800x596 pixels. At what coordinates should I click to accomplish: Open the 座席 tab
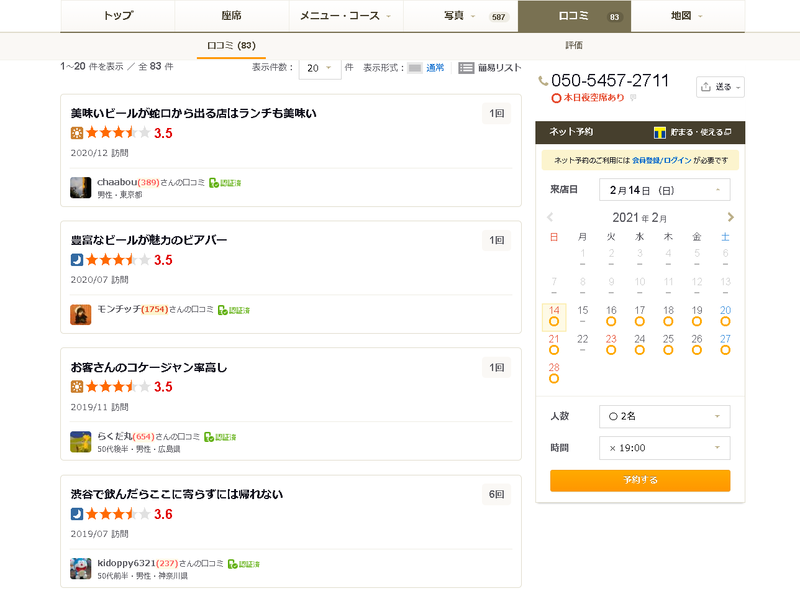coord(232,16)
